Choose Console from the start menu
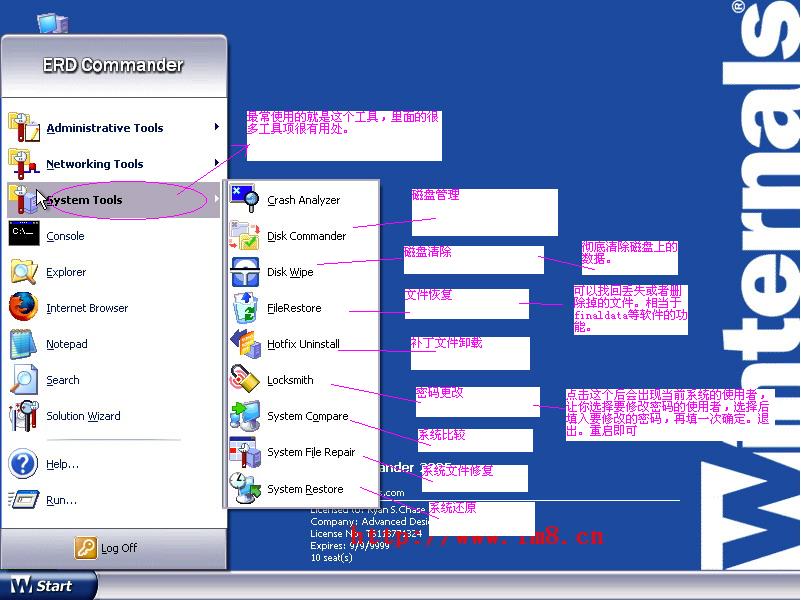 (114, 236)
